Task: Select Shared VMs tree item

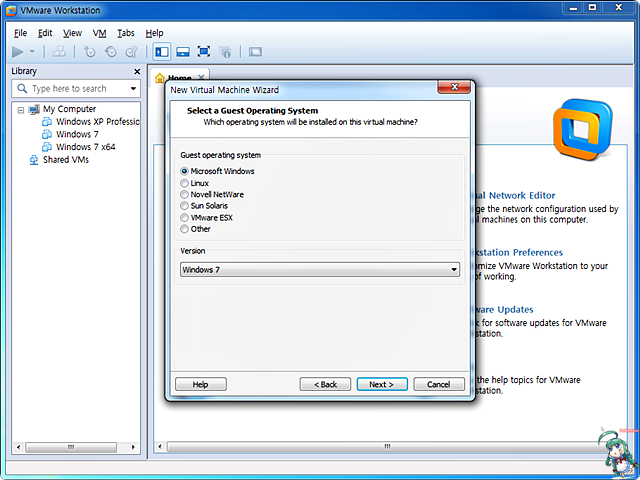Action: [x=66, y=160]
